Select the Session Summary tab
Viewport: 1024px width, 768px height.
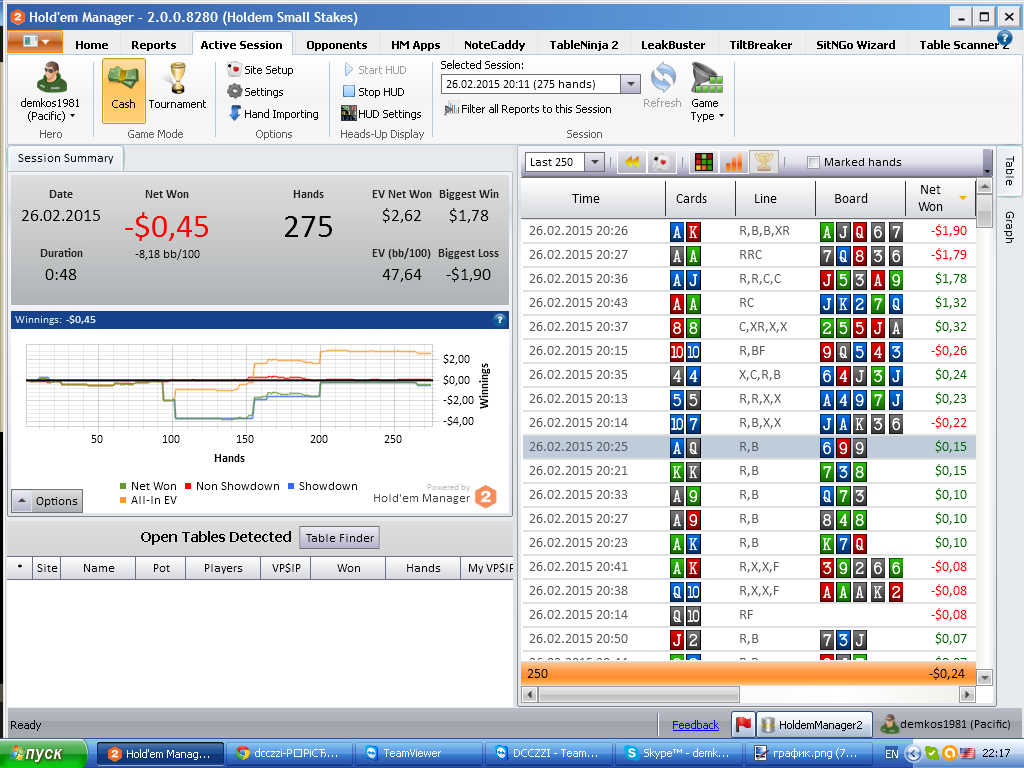65,158
